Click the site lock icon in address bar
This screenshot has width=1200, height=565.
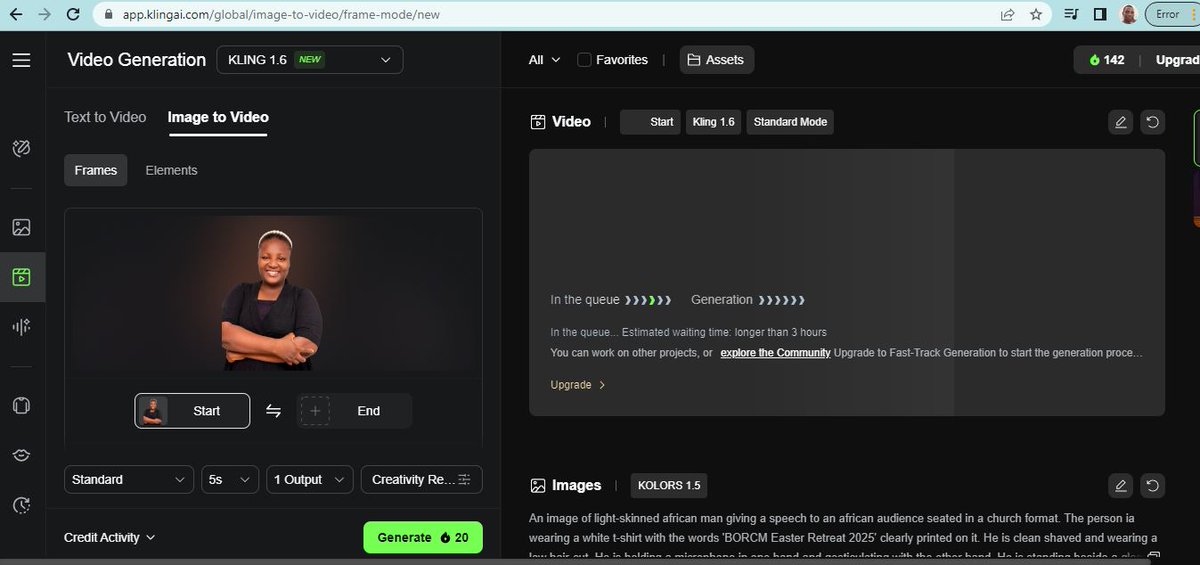(x=110, y=15)
